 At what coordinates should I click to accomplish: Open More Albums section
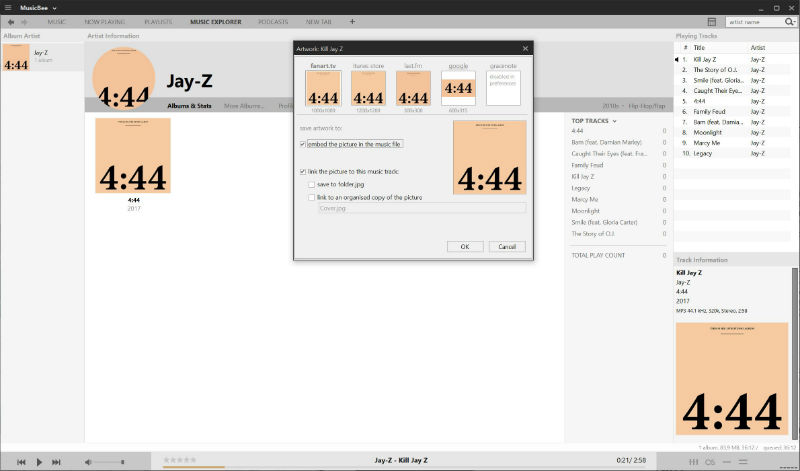coord(244,106)
